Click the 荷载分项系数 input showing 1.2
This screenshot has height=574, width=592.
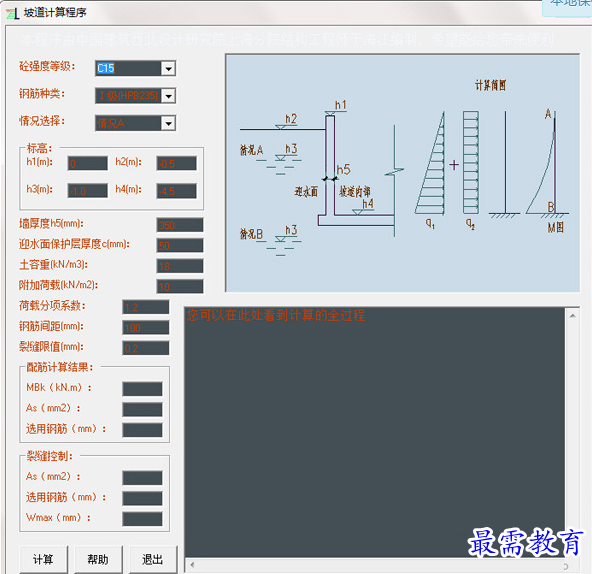146,307
